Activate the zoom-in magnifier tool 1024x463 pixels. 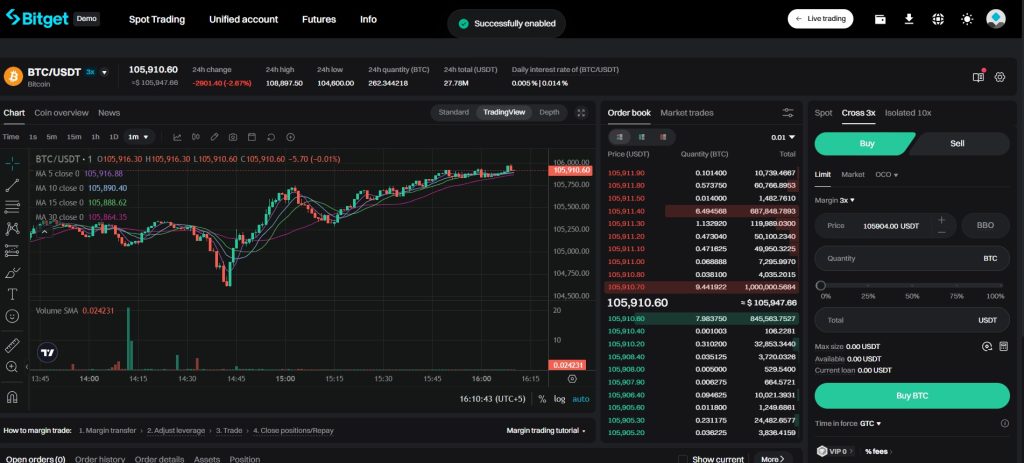pos(12,367)
